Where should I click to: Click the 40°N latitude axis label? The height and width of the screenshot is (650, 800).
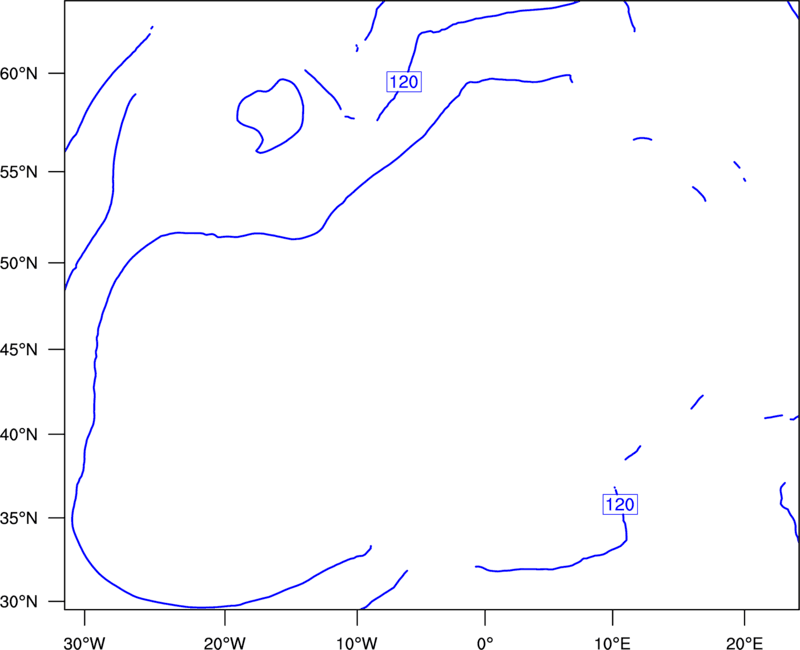click(19, 435)
